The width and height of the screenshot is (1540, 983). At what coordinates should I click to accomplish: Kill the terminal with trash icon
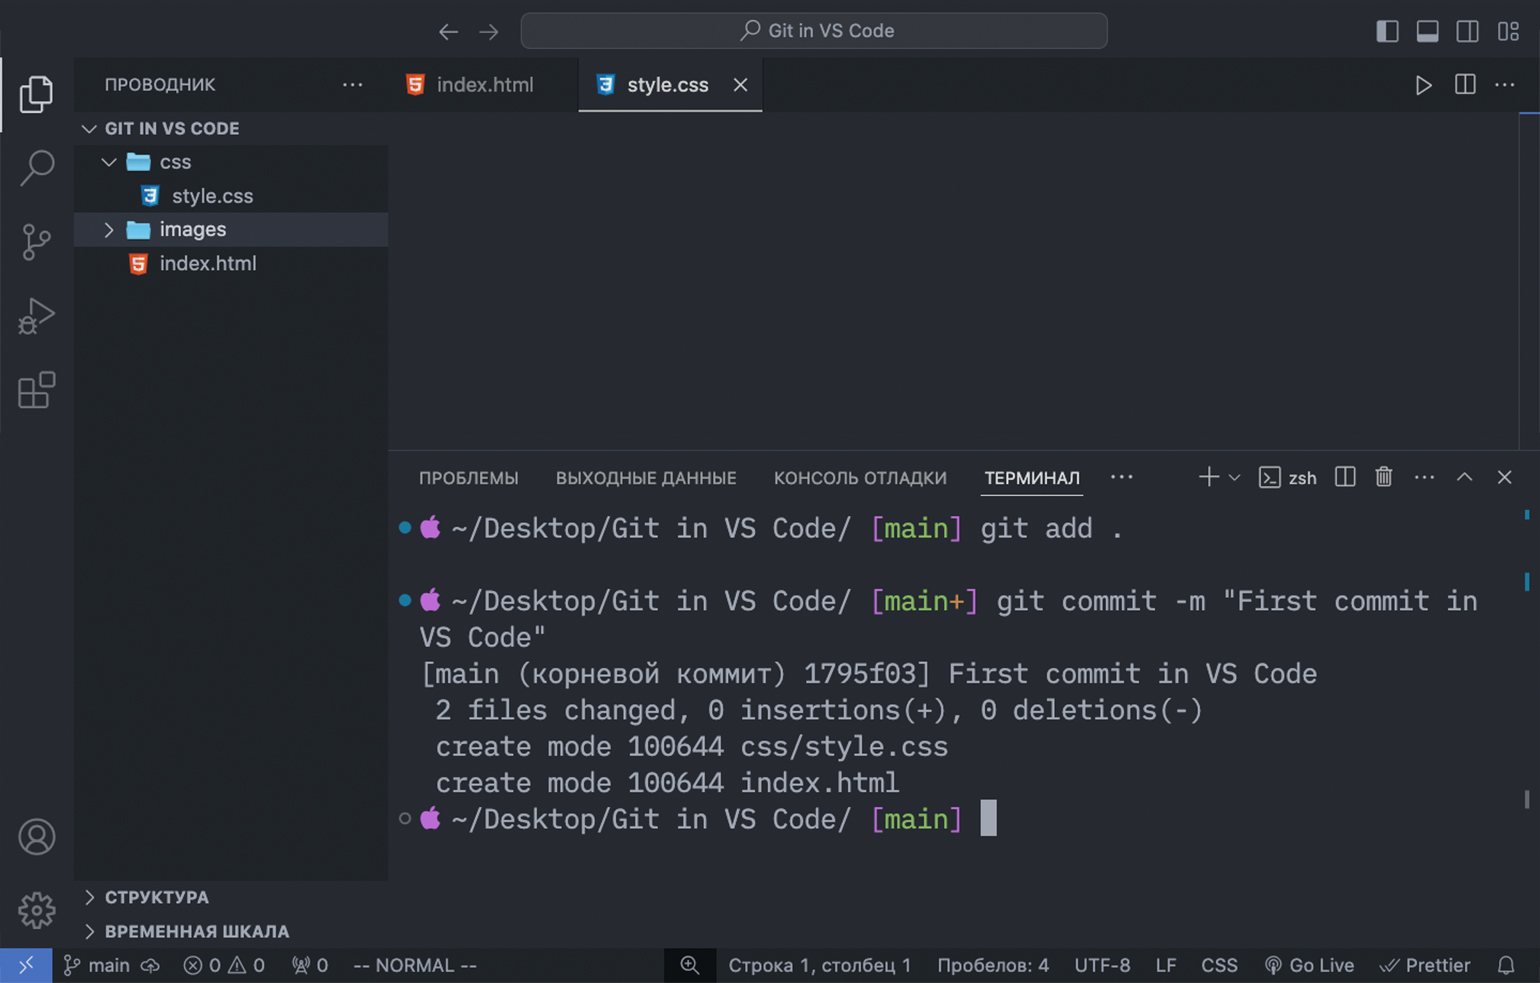pos(1384,477)
